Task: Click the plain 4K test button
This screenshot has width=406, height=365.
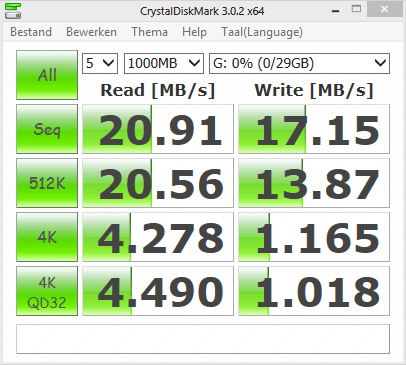Action: (x=47, y=237)
